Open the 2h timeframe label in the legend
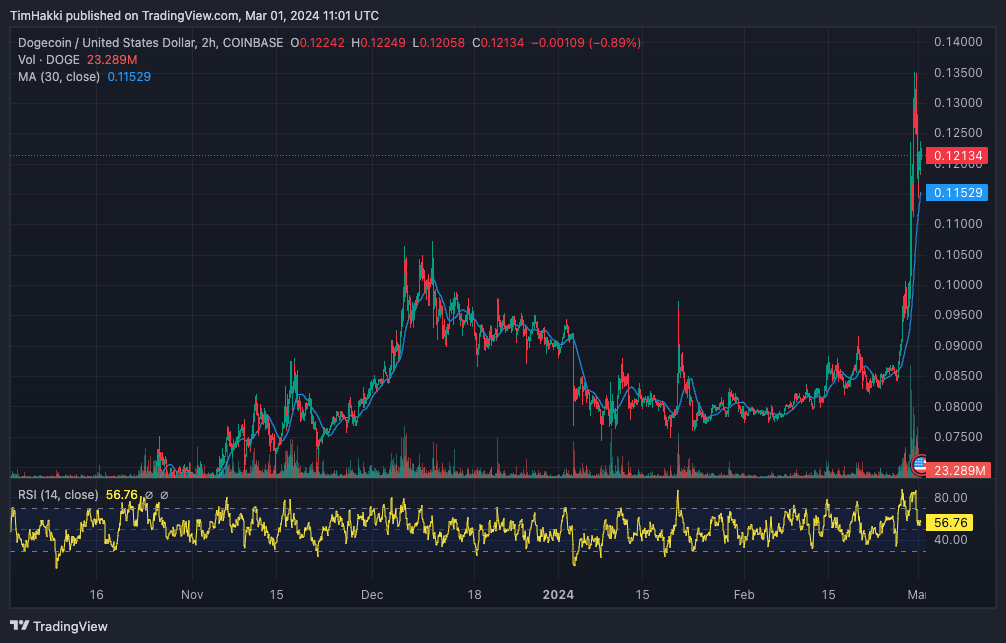The height and width of the screenshot is (643, 1006). click(x=208, y=43)
